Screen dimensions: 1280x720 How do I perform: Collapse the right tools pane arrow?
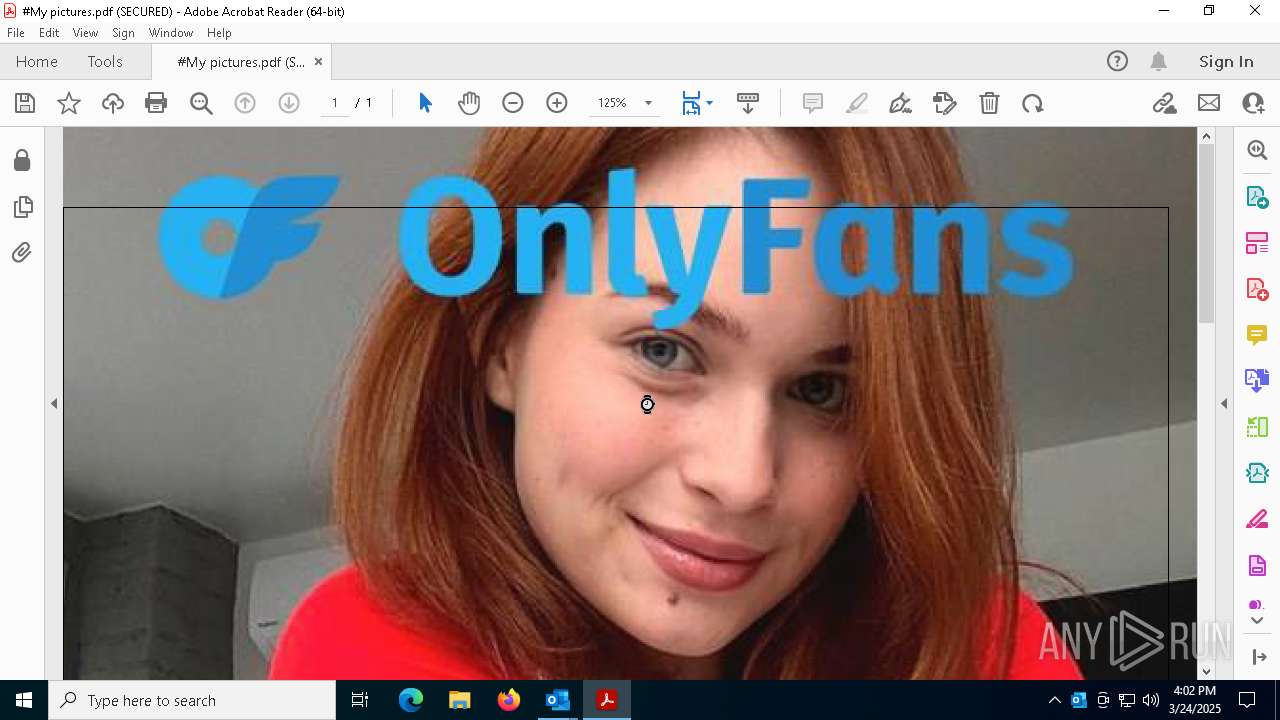pyautogui.click(x=1224, y=404)
